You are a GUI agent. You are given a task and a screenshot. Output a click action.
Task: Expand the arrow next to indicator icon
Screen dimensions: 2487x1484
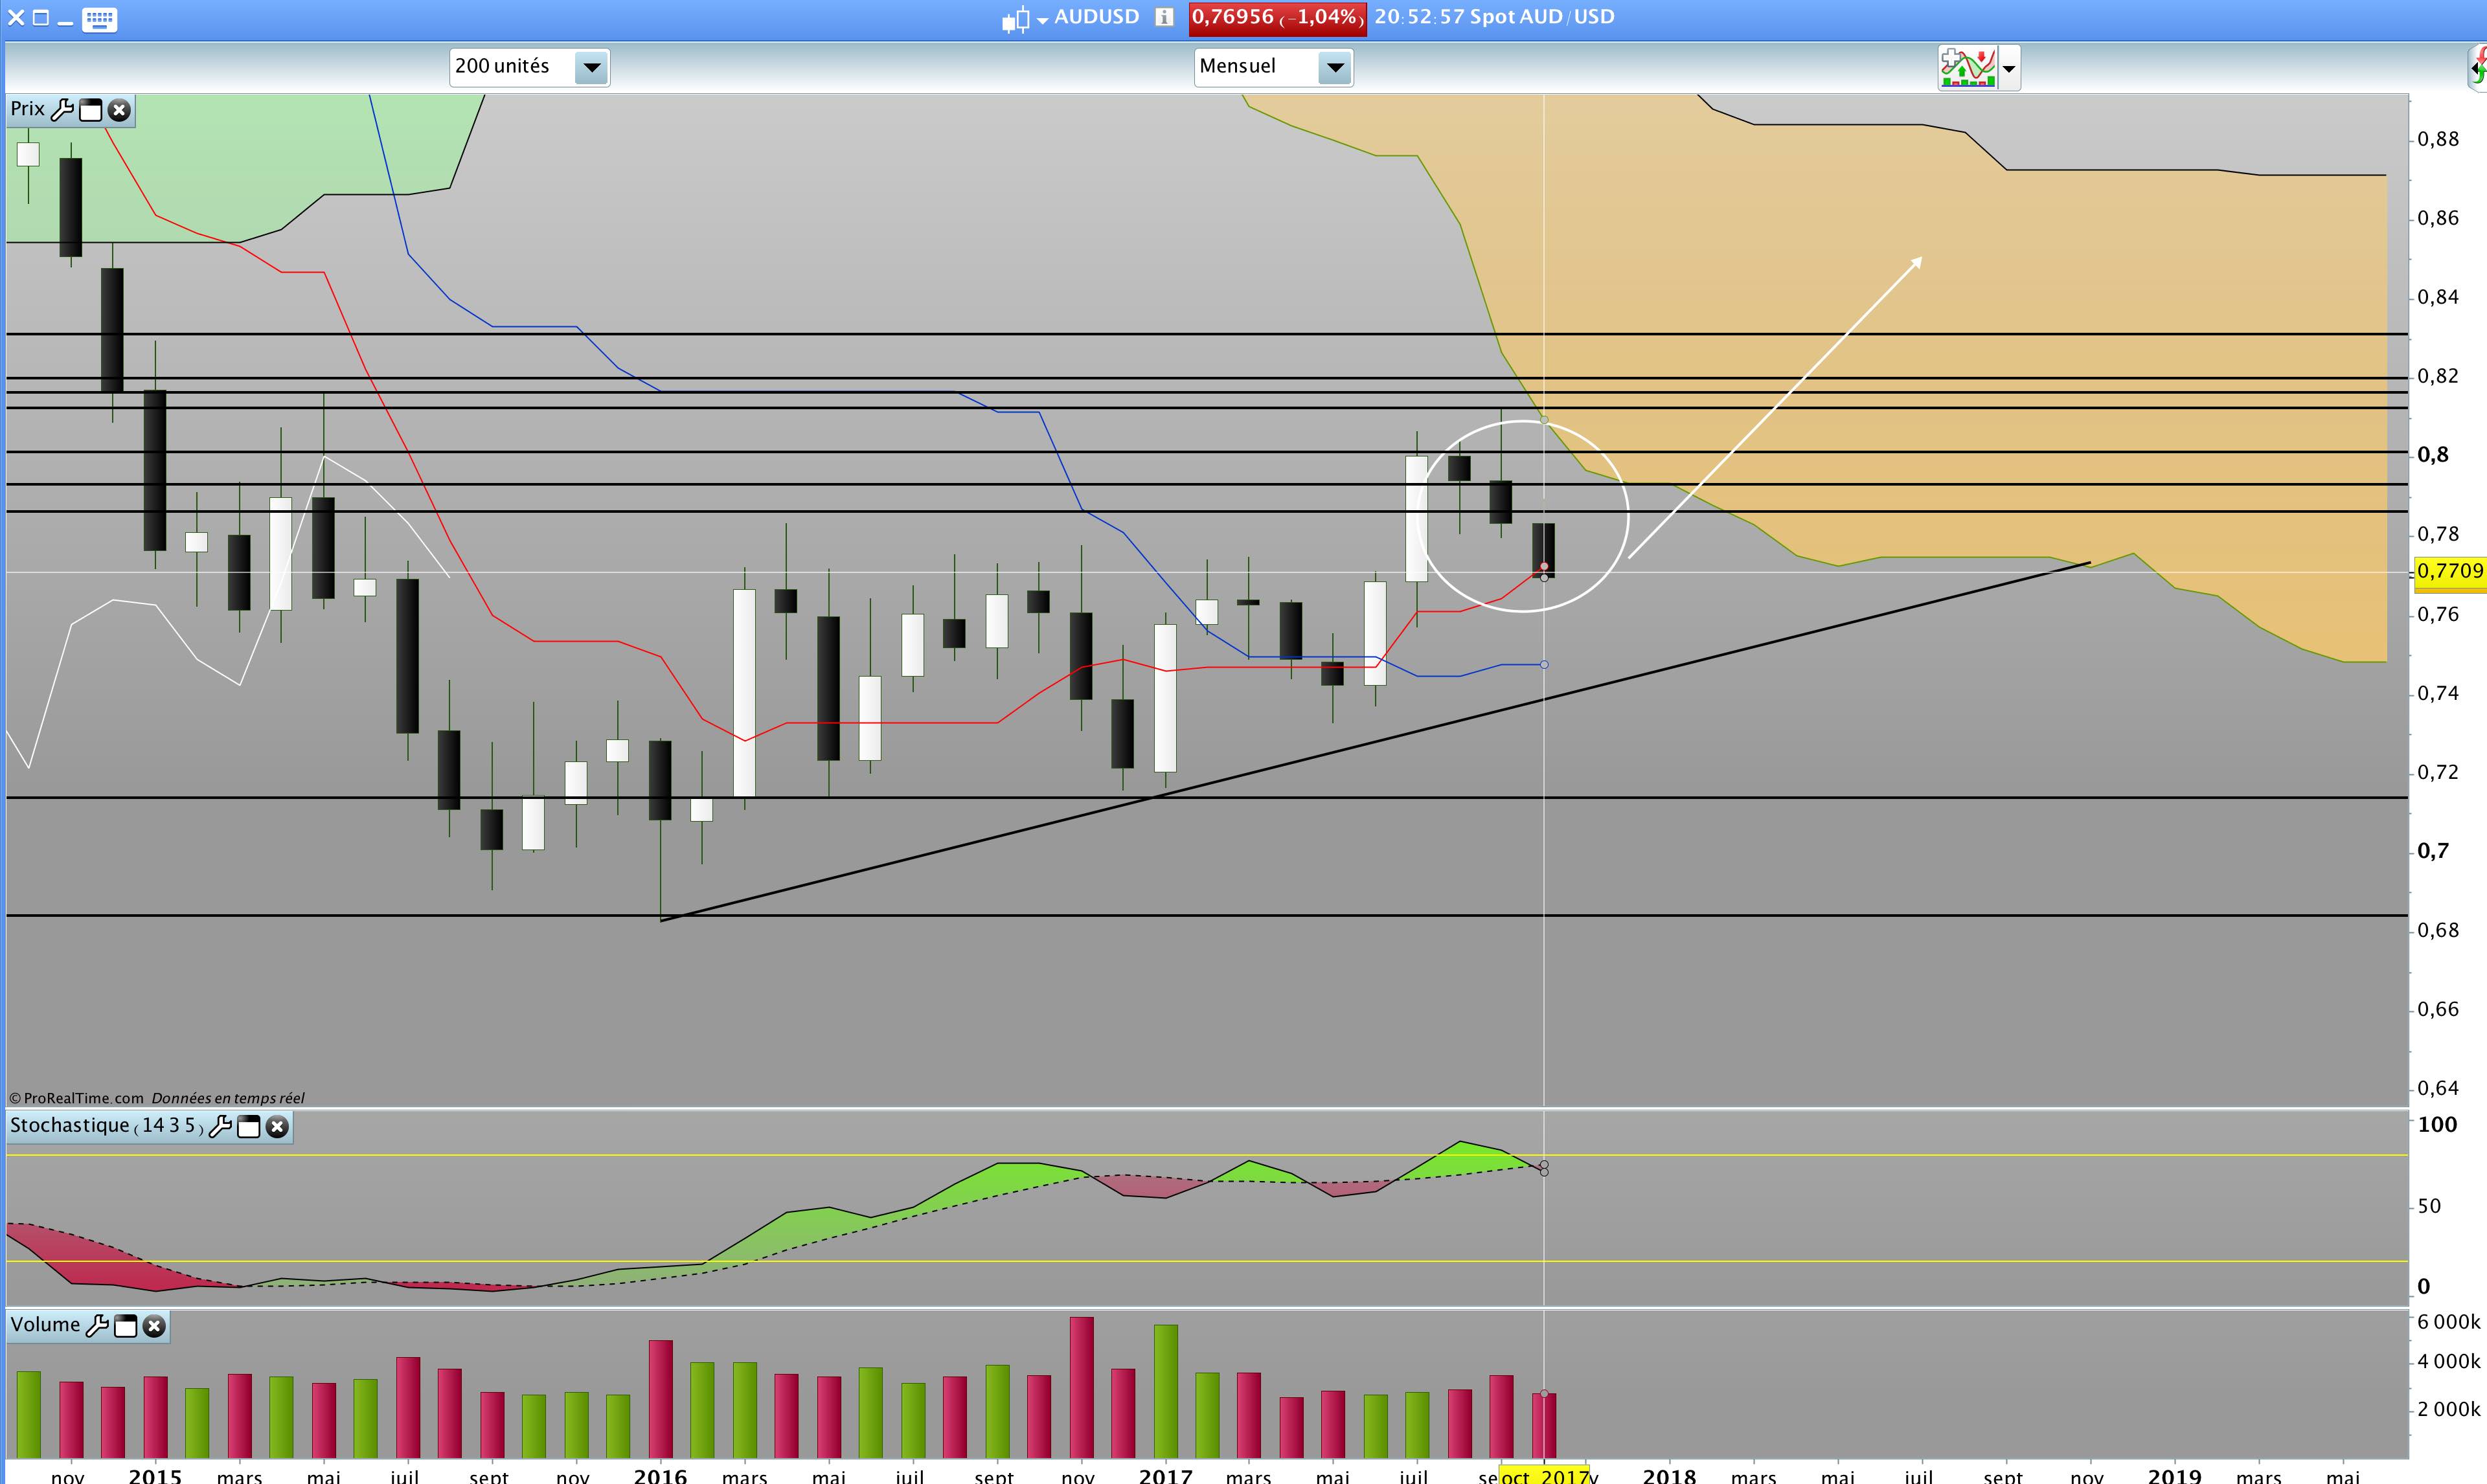2009,69
